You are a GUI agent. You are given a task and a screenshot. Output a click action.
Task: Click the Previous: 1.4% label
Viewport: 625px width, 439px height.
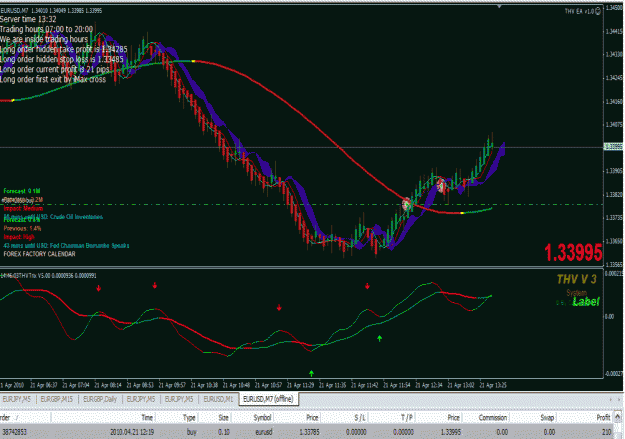22,228
